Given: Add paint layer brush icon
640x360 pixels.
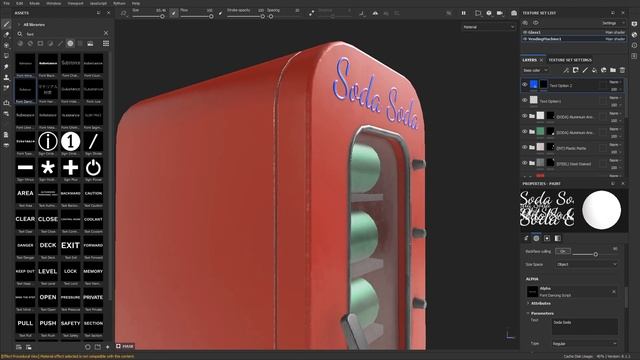Looking at the screenshot, I should pos(585,70).
